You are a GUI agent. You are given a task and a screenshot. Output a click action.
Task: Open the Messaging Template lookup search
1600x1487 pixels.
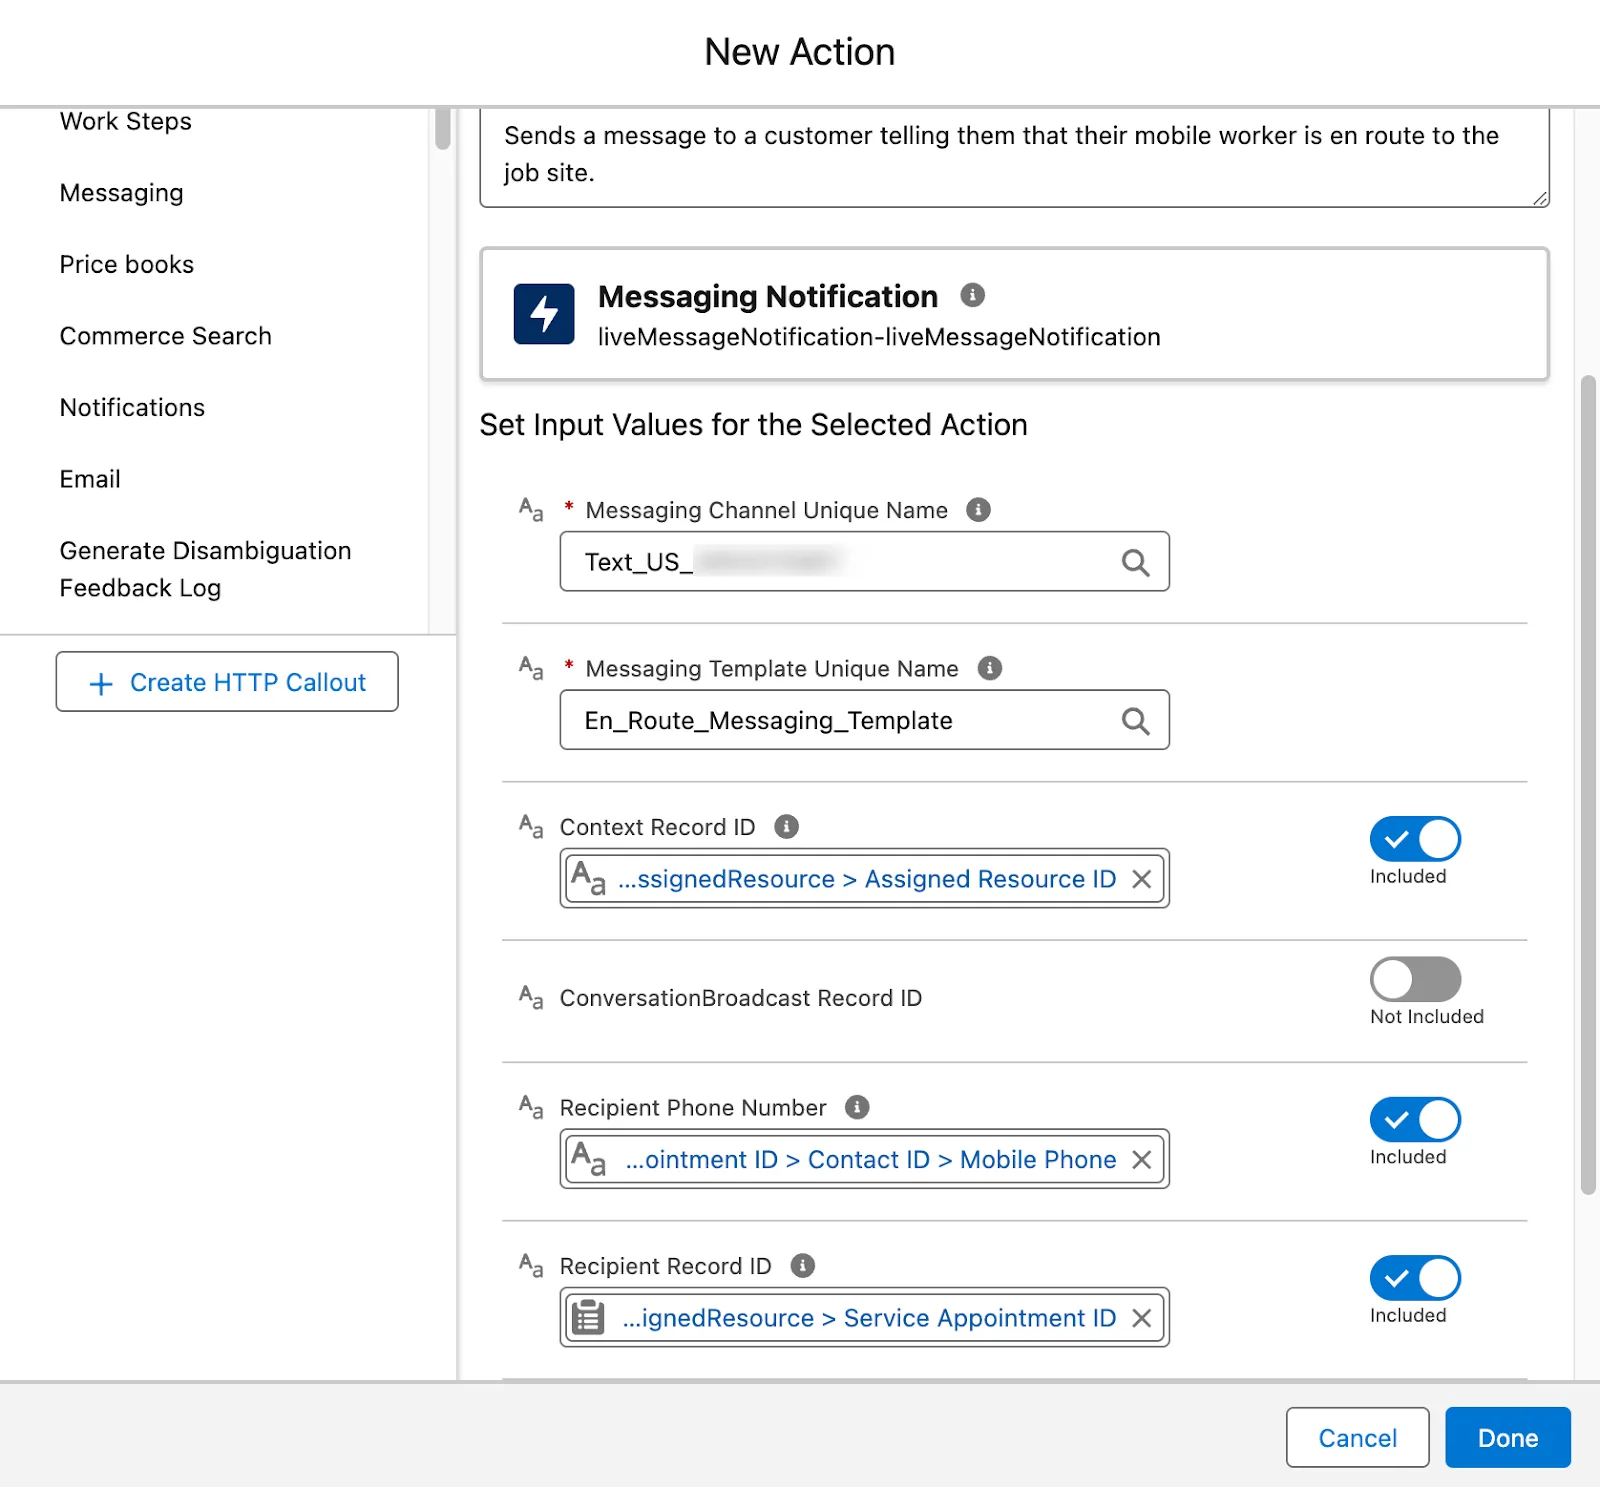click(1135, 721)
